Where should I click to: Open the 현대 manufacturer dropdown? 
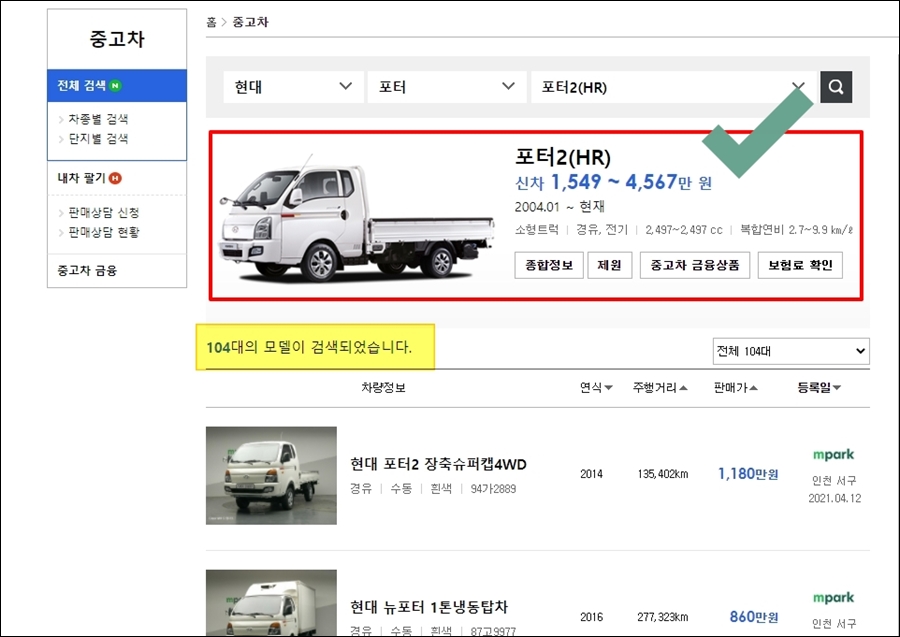[x=293, y=87]
